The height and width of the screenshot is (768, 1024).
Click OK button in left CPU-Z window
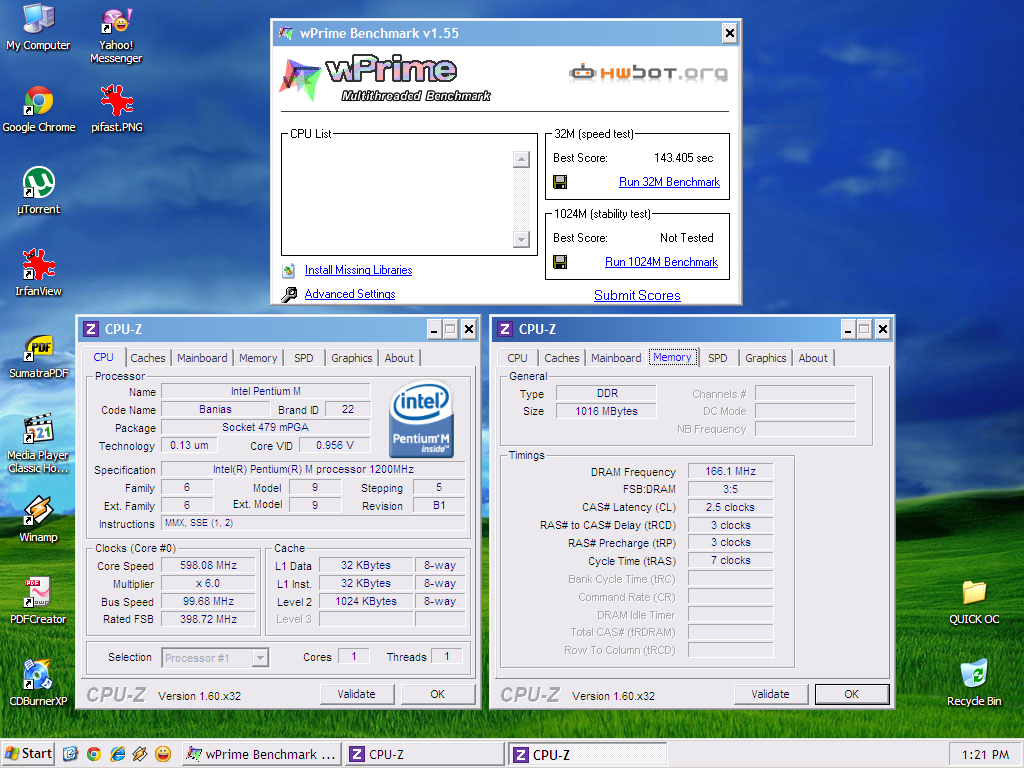(x=438, y=694)
